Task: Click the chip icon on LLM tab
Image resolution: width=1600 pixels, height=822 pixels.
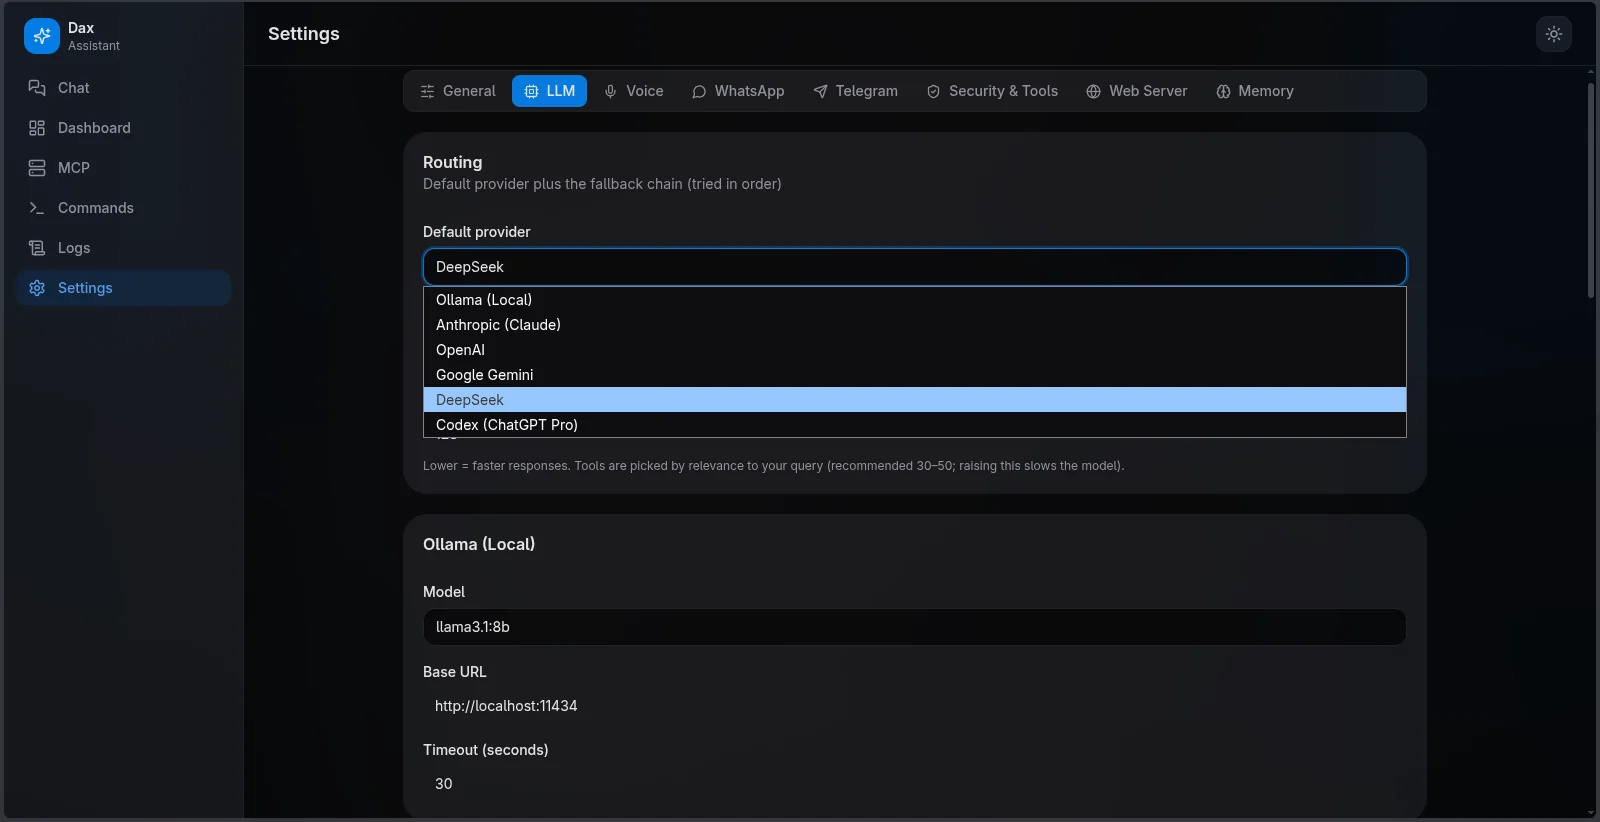Action: (531, 91)
